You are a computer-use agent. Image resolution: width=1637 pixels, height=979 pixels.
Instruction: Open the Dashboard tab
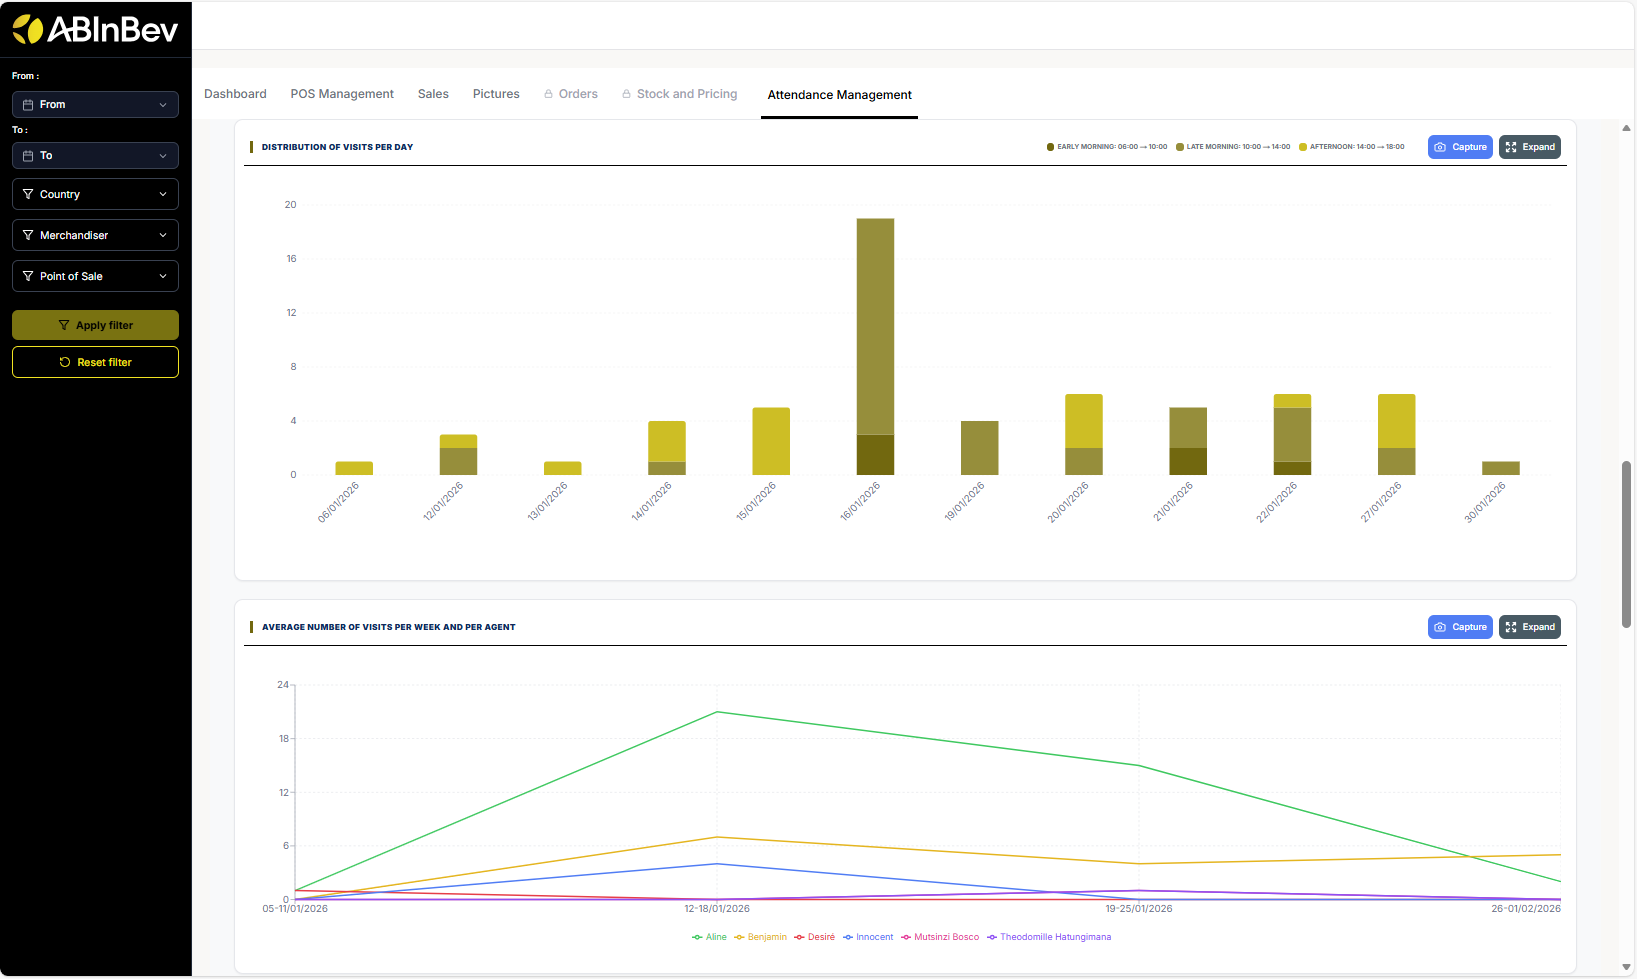235,94
